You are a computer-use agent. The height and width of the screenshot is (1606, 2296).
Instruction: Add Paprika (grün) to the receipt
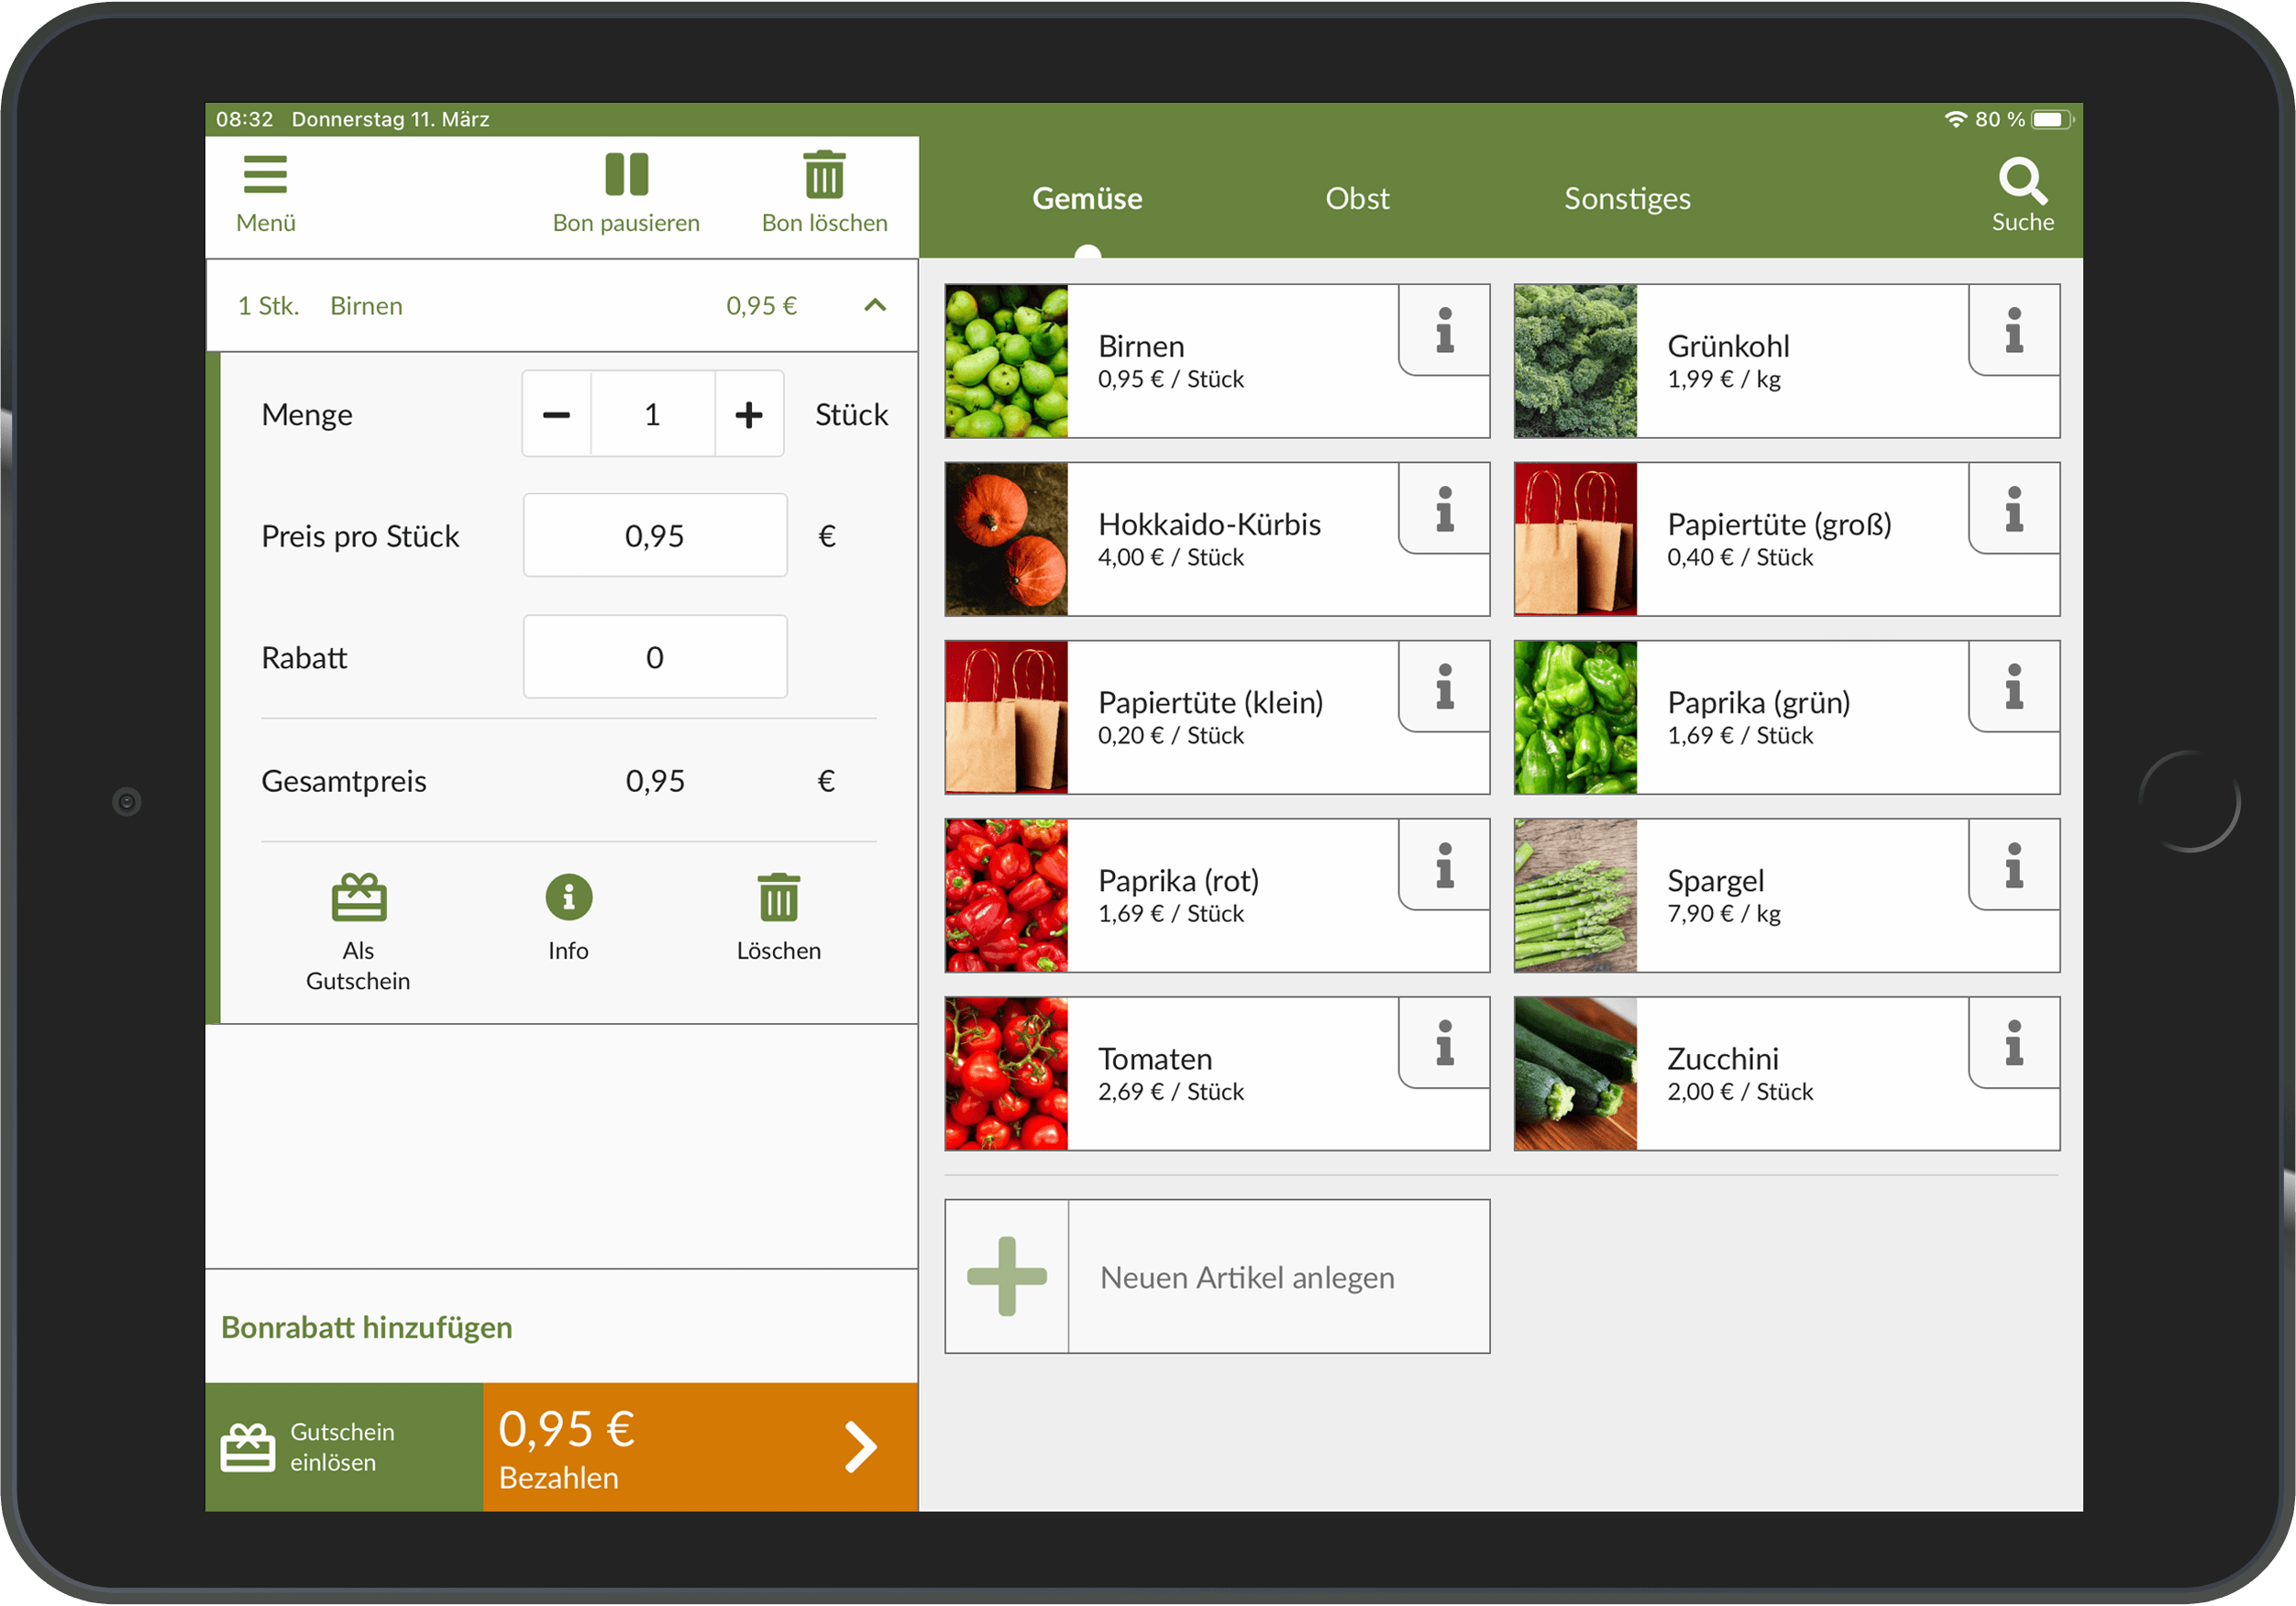pyautogui.click(x=1786, y=717)
